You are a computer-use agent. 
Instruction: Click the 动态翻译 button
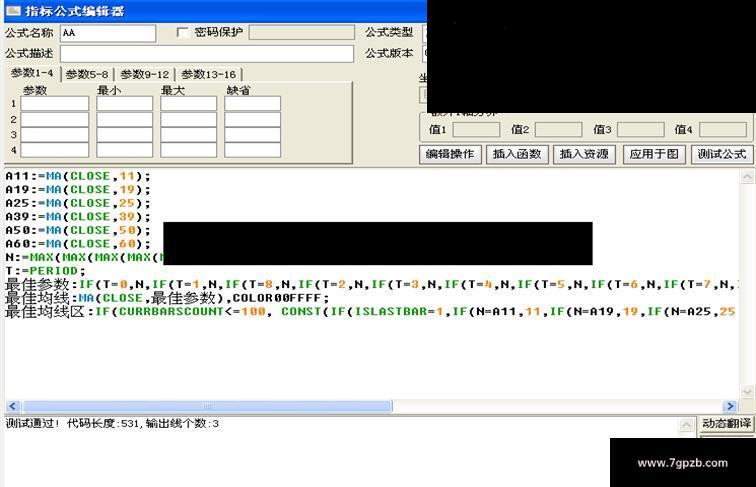[x=726, y=424]
